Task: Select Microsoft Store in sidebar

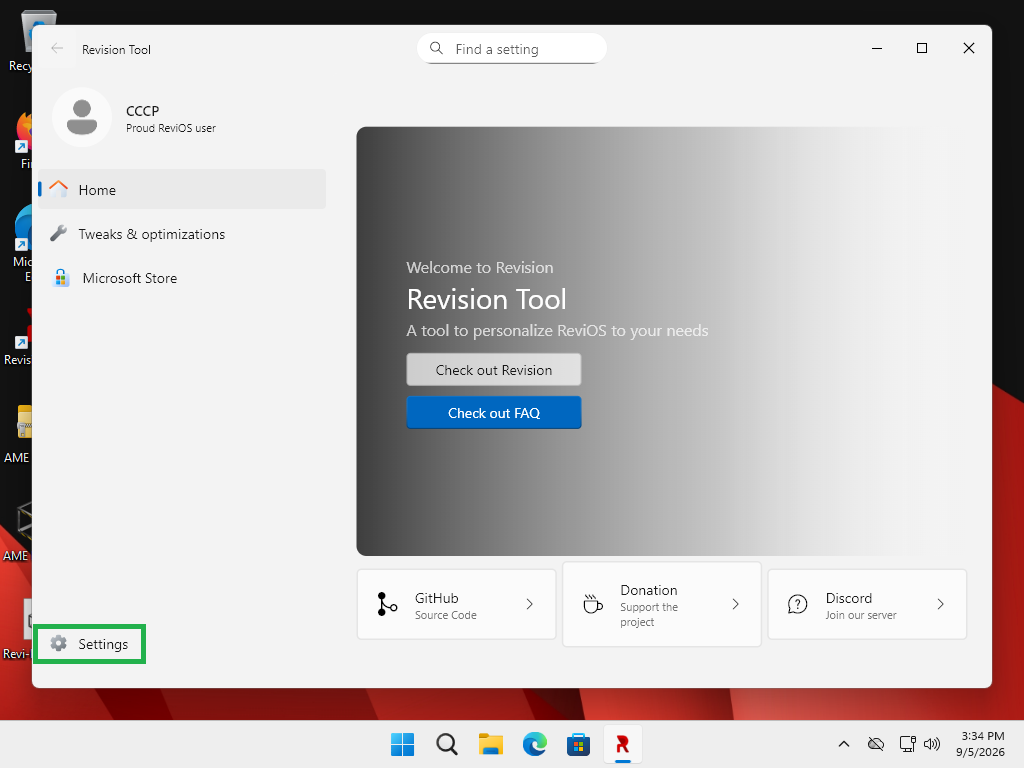Action: coord(182,278)
